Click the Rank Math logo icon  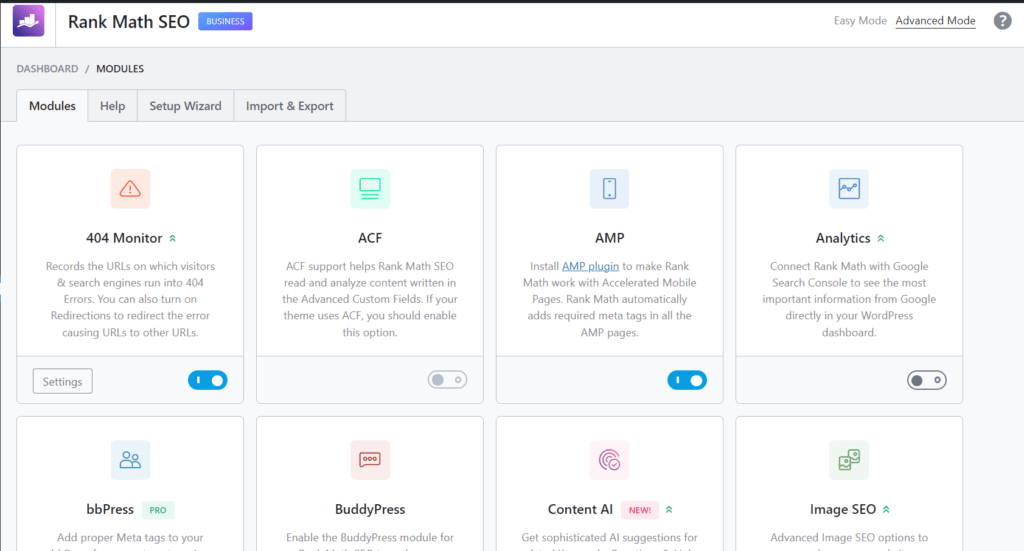click(28, 21)
